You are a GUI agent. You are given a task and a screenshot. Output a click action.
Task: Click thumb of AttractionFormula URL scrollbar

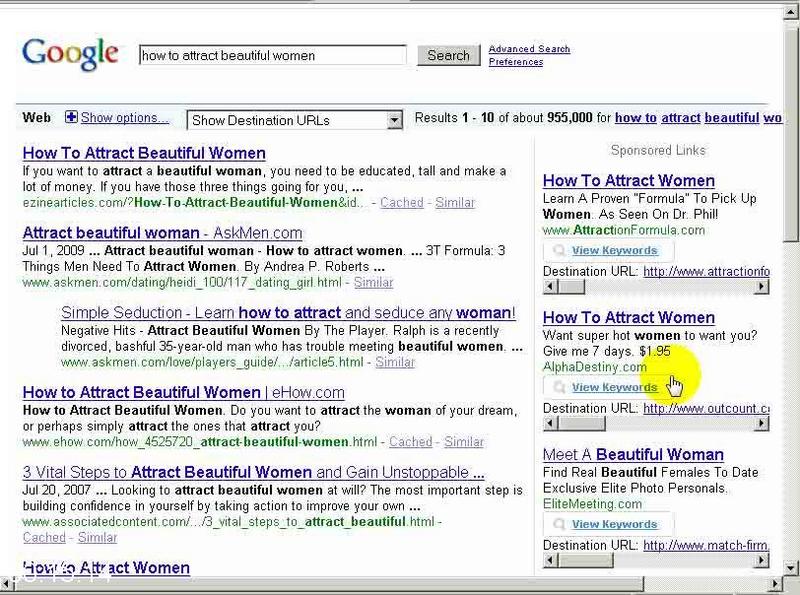pyautogui.click(x=571, y=287)
